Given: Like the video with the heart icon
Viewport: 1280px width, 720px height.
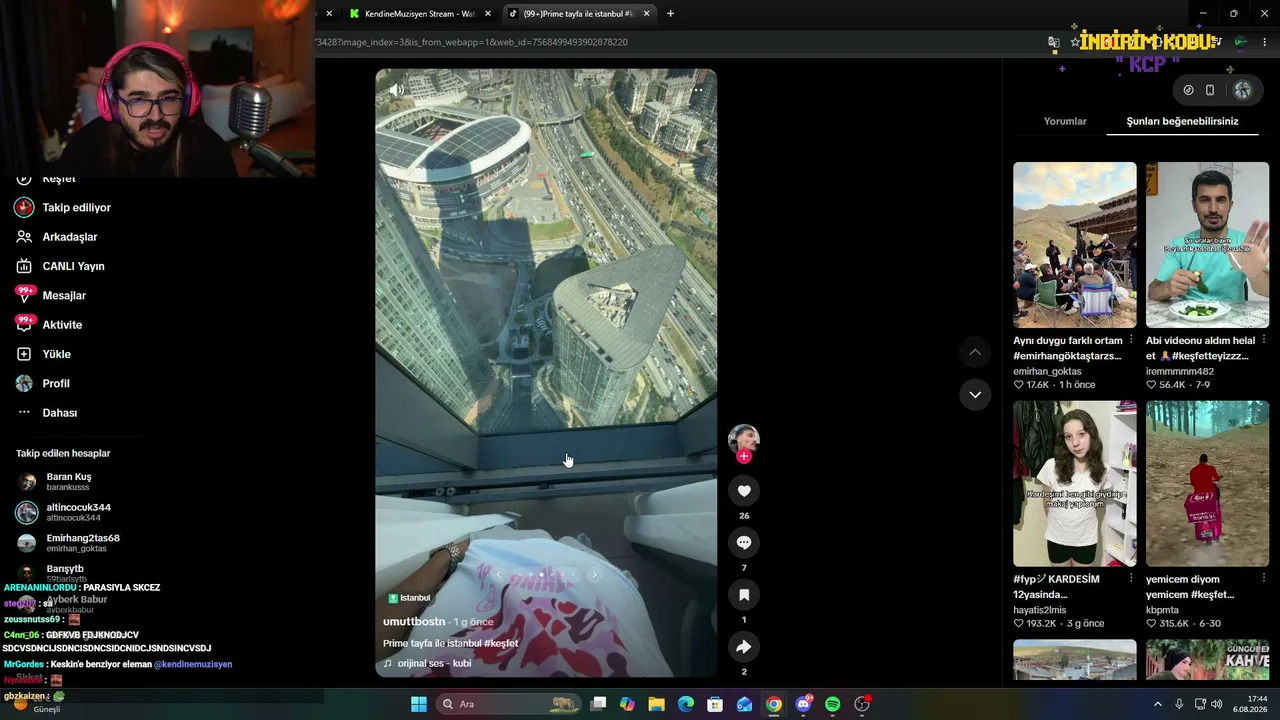Looking at the screenshot, I should click(744, 491).
